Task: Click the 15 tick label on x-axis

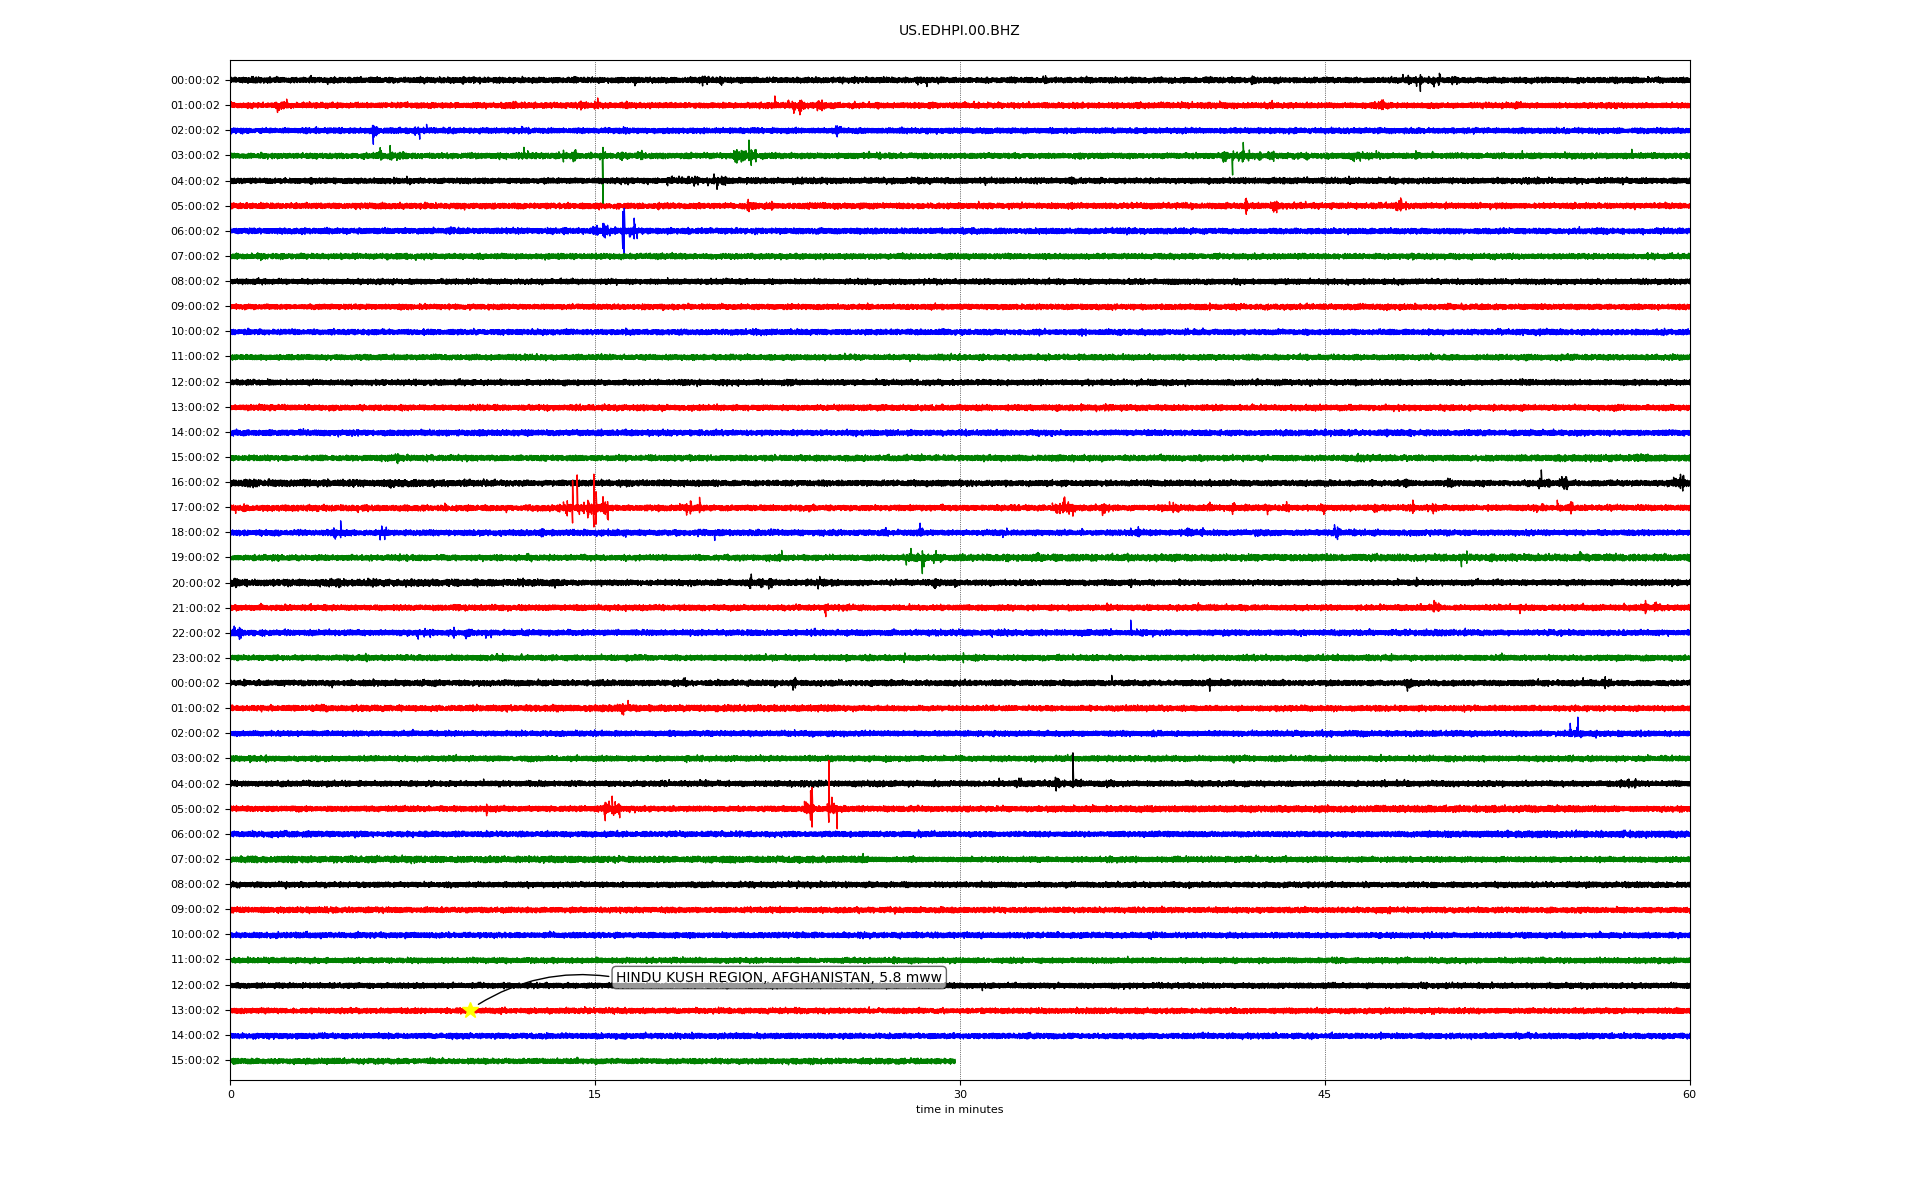Action: [x=595, y=1094]
